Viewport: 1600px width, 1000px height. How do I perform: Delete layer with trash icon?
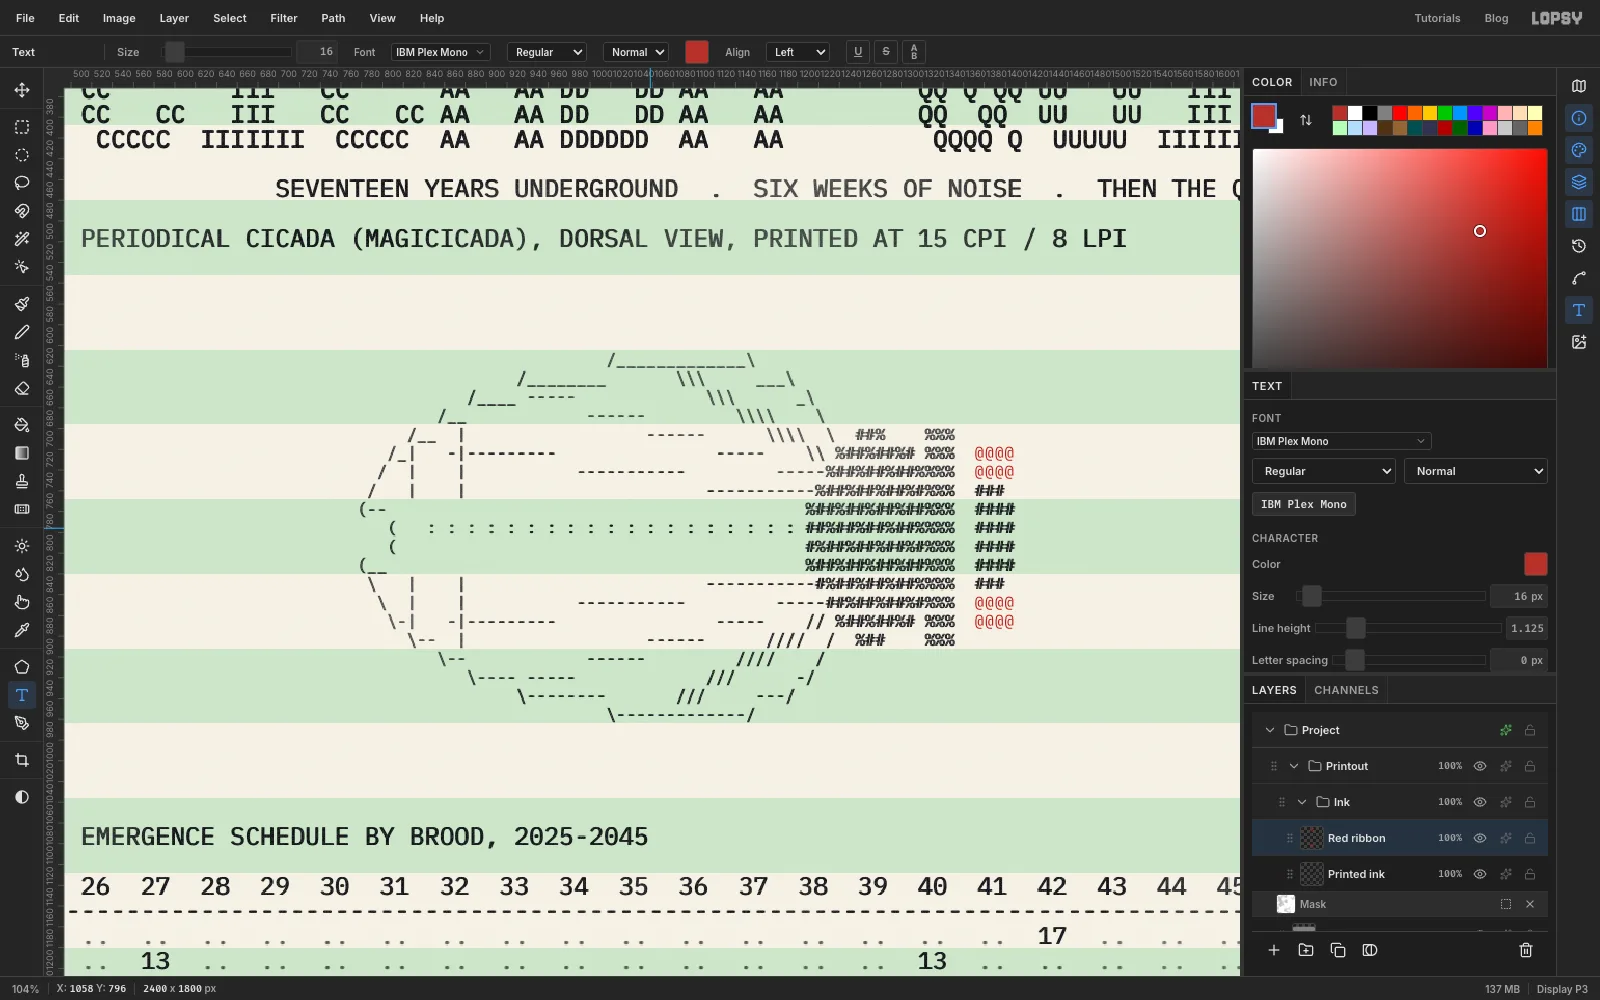tap(1526, 950)
